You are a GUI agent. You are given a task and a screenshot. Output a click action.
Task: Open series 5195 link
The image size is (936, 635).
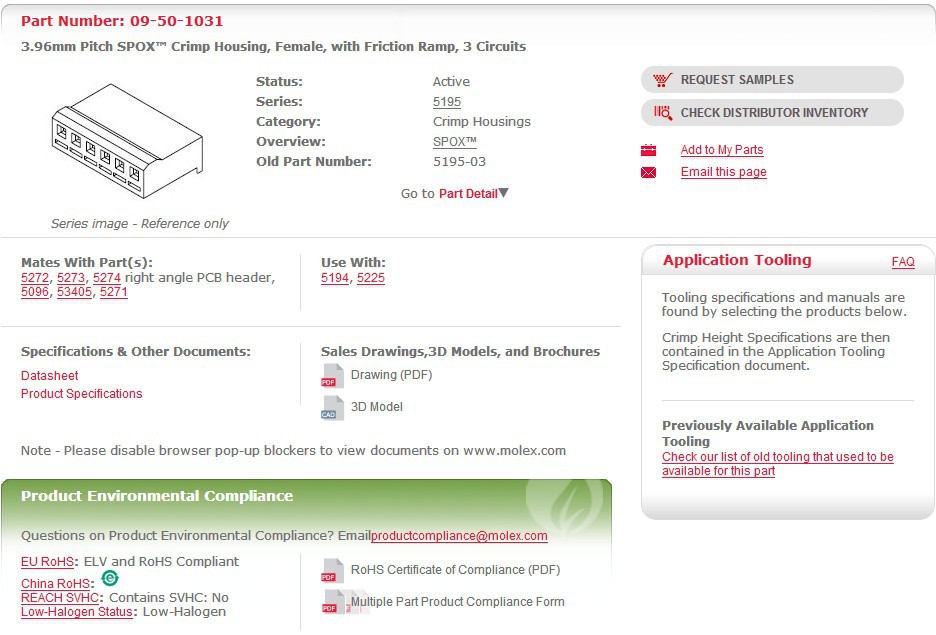coord(447,101)
